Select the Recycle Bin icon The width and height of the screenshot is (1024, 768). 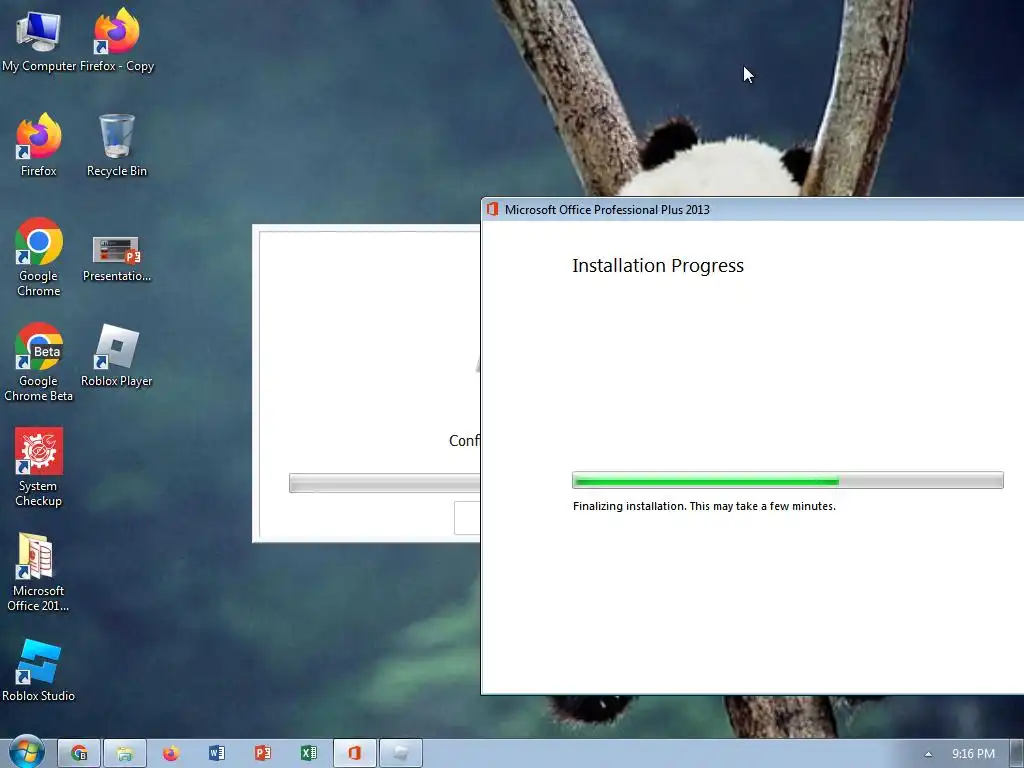coord(117,145)
